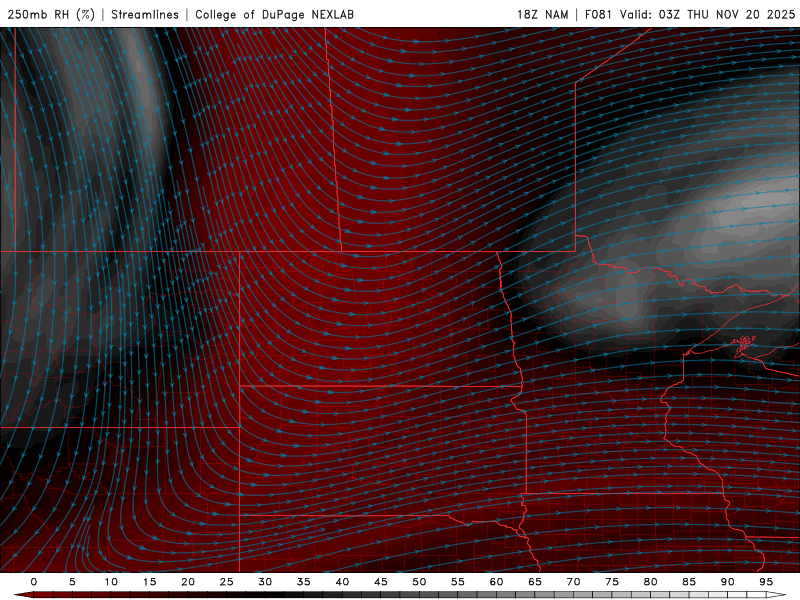The image size is (800, 600).
Task: Click the 'Valid: 03Z THU NOV 20 2025' text
Action: click(707, 14)
